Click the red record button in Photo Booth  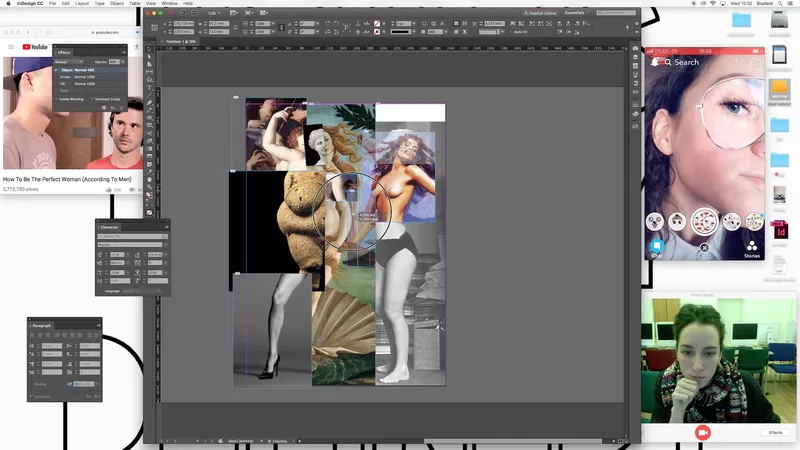point(703,432)
